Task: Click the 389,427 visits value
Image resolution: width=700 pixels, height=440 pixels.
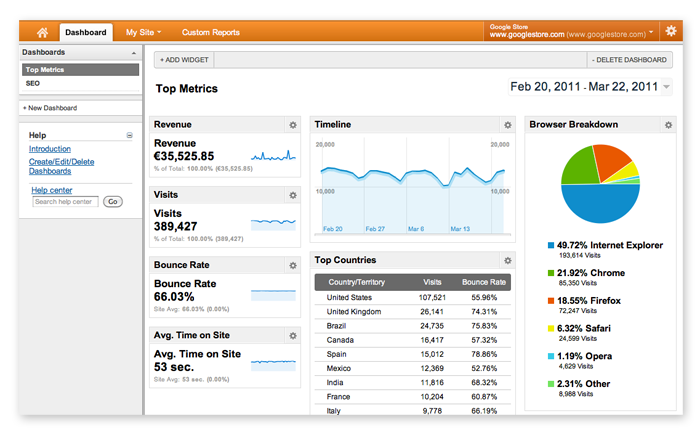Action: click(x=175, y=226)
